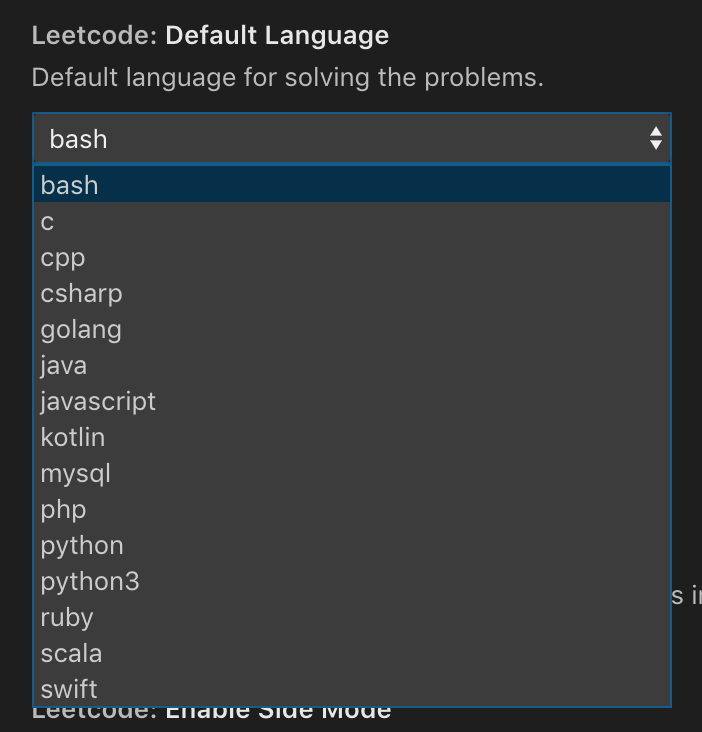Viewport: 702px width, 732px height.
Task: Click the dropdown up-down arrow indicator
Action: [x=656, y=138]
